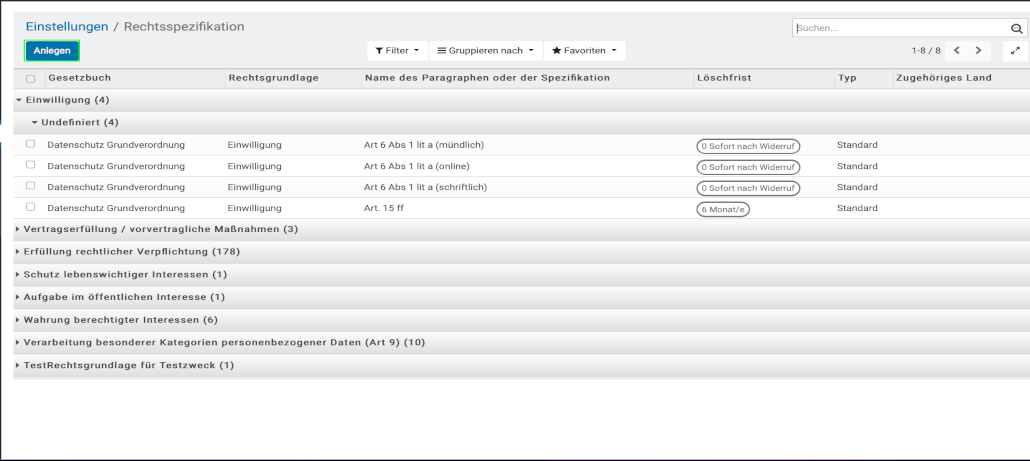
Task: Toggle the select-all checkbox in header
Action: (30, 78)
